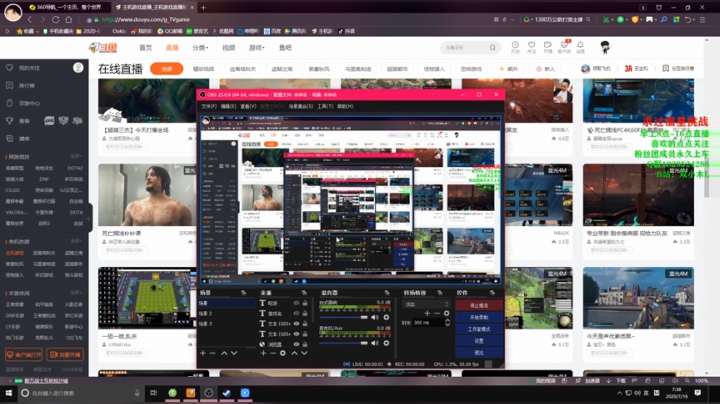Click 停止推流 stop streaming button in OBS

pos(478,305)
